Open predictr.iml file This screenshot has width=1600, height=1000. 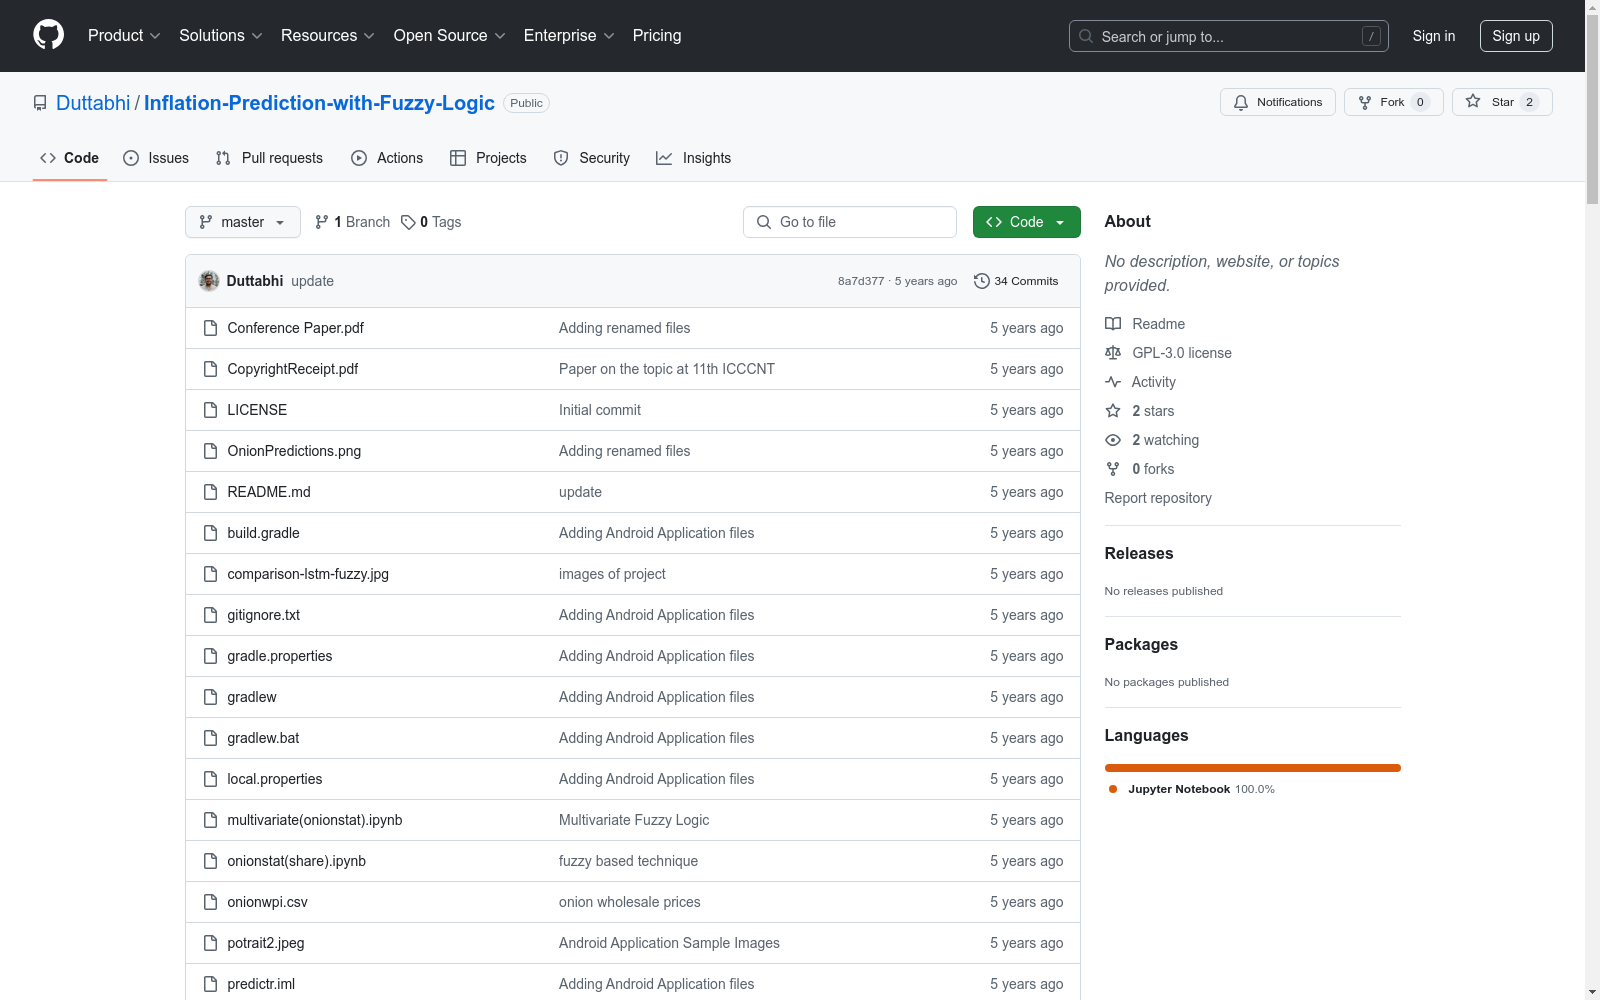[x=261, y=984]
